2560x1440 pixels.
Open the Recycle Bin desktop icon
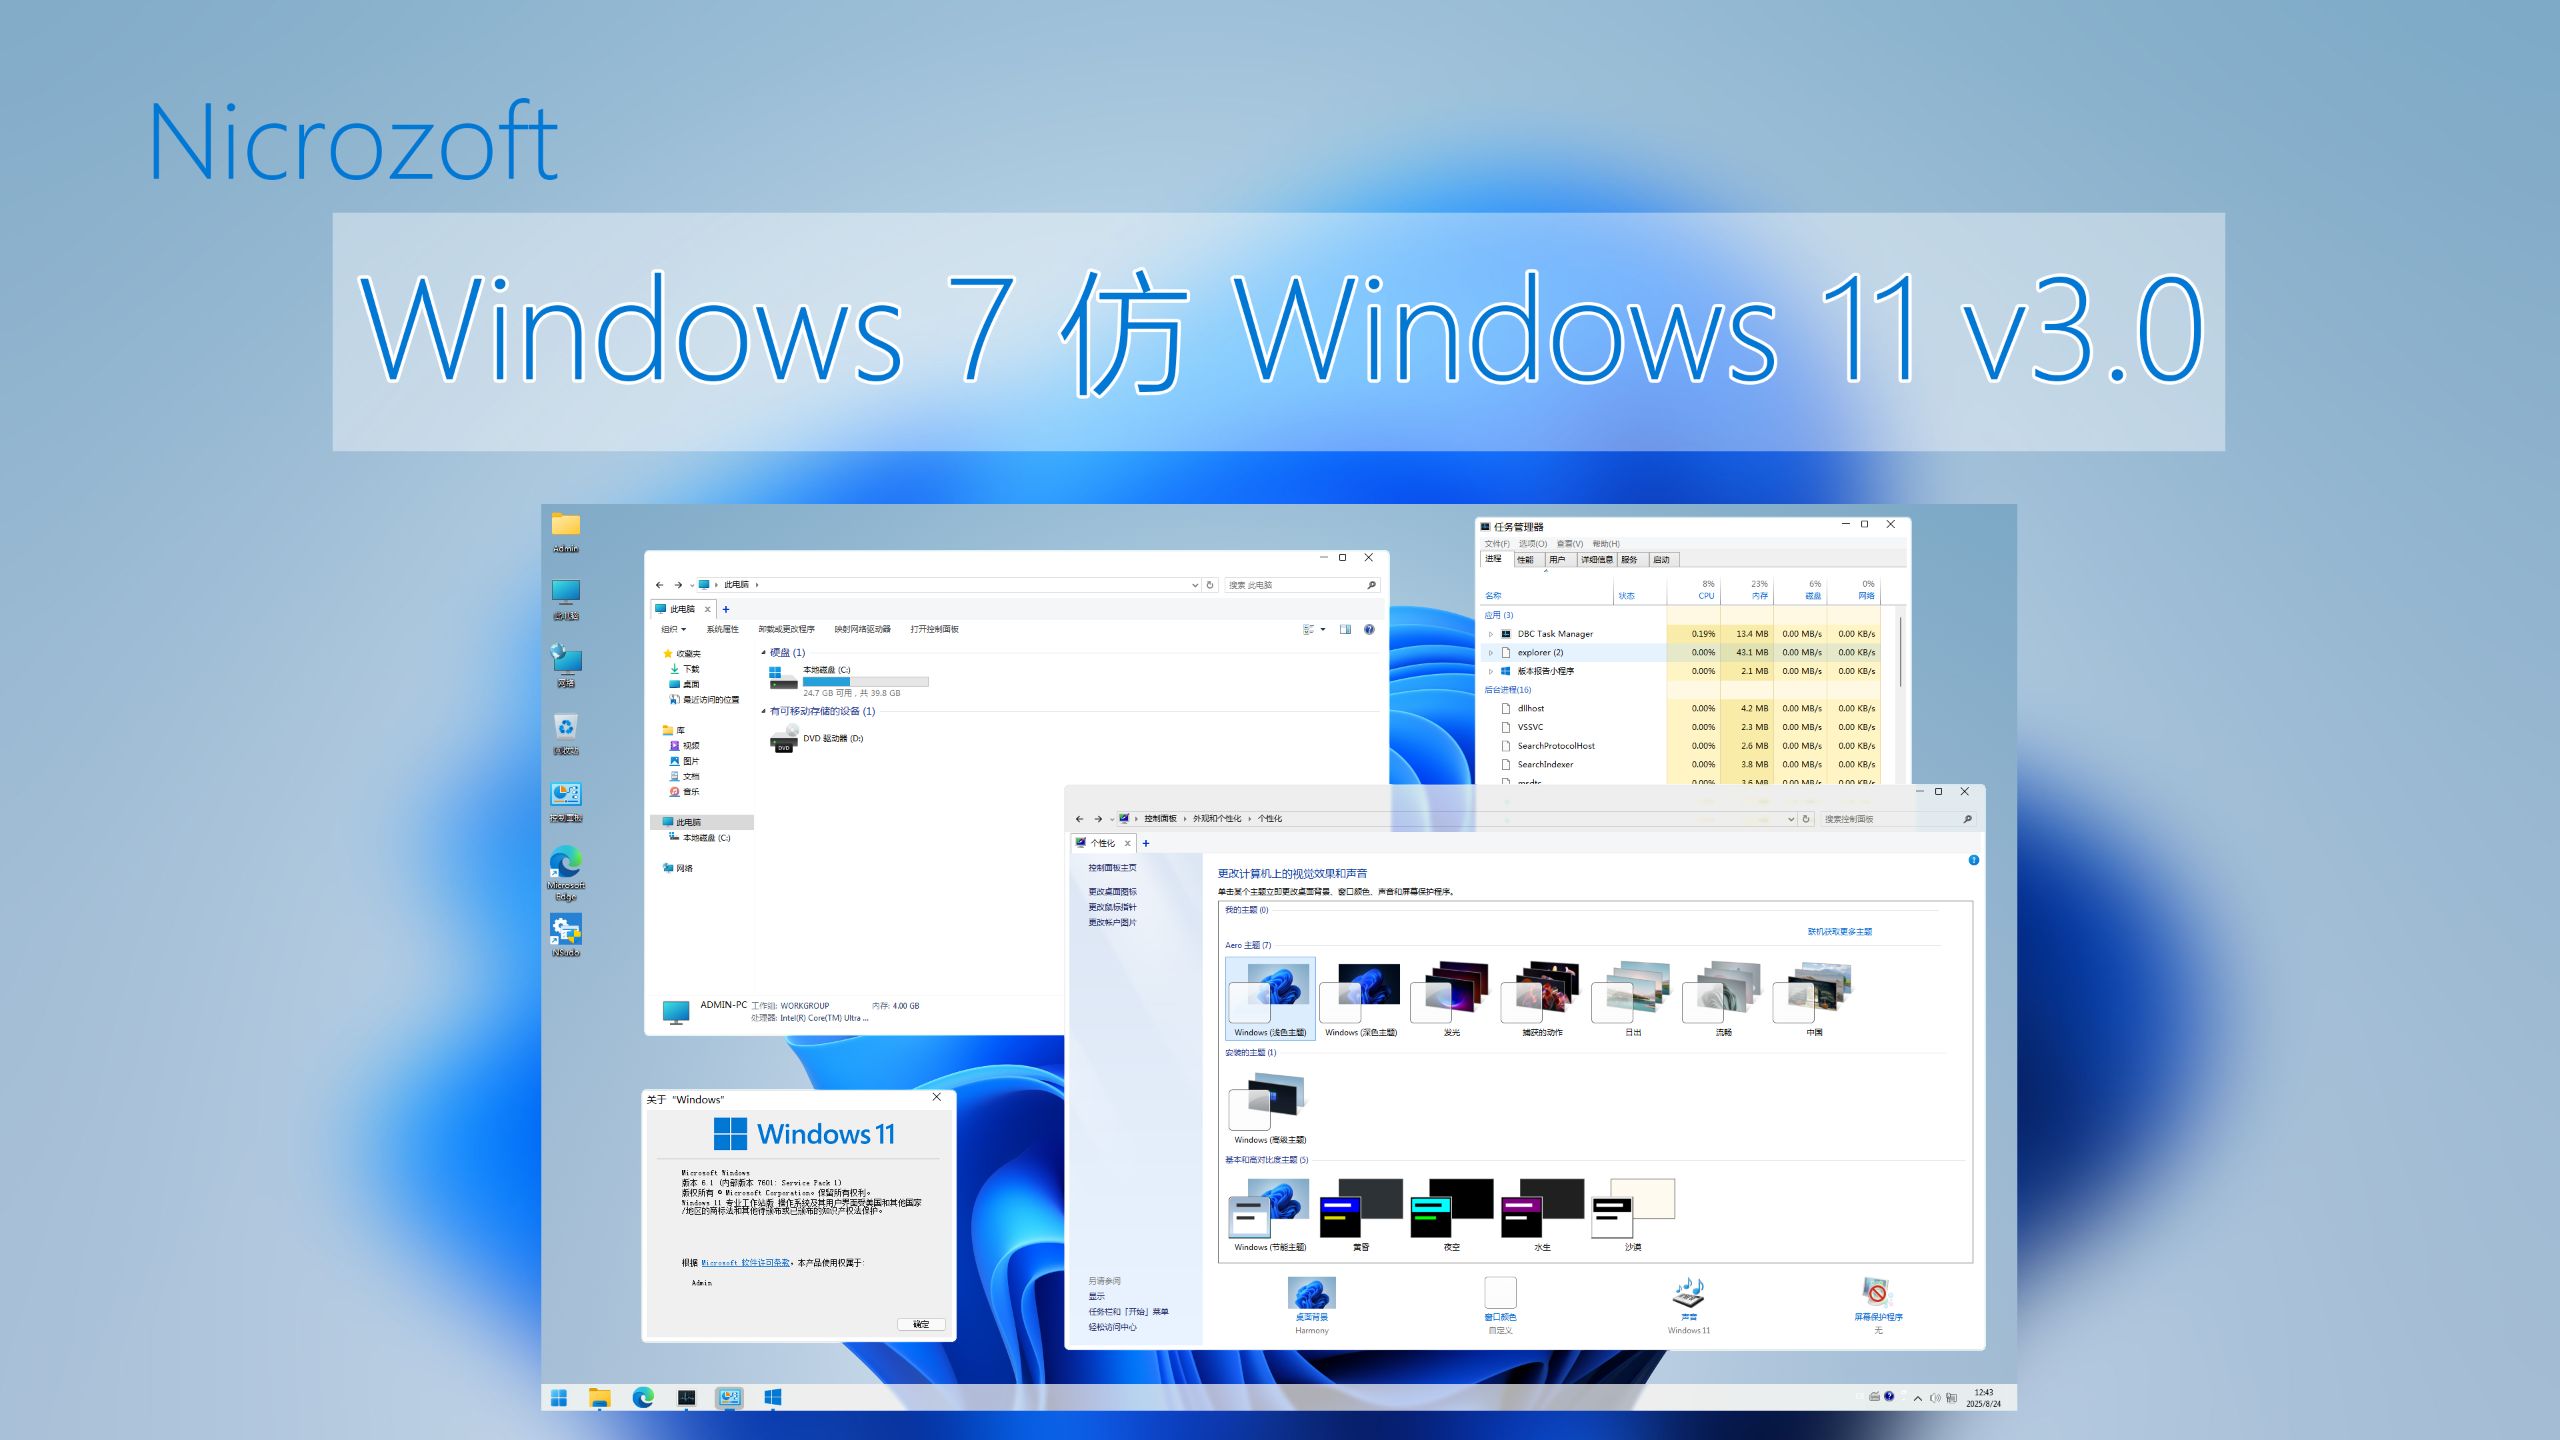click(x=565, y=733)
